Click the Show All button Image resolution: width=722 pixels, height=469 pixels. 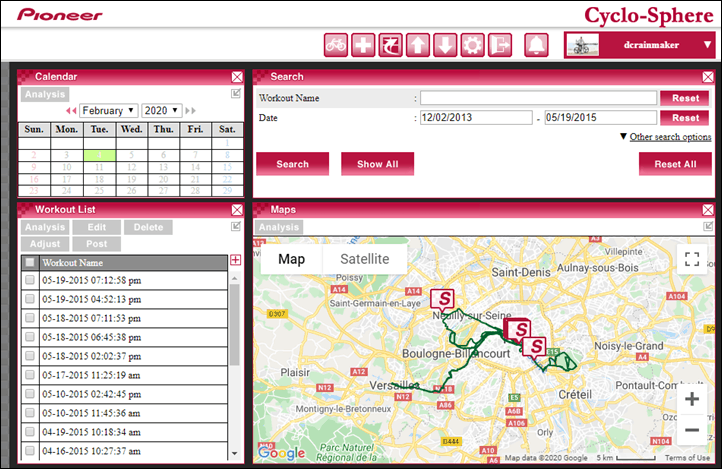[x=378, y=164]
